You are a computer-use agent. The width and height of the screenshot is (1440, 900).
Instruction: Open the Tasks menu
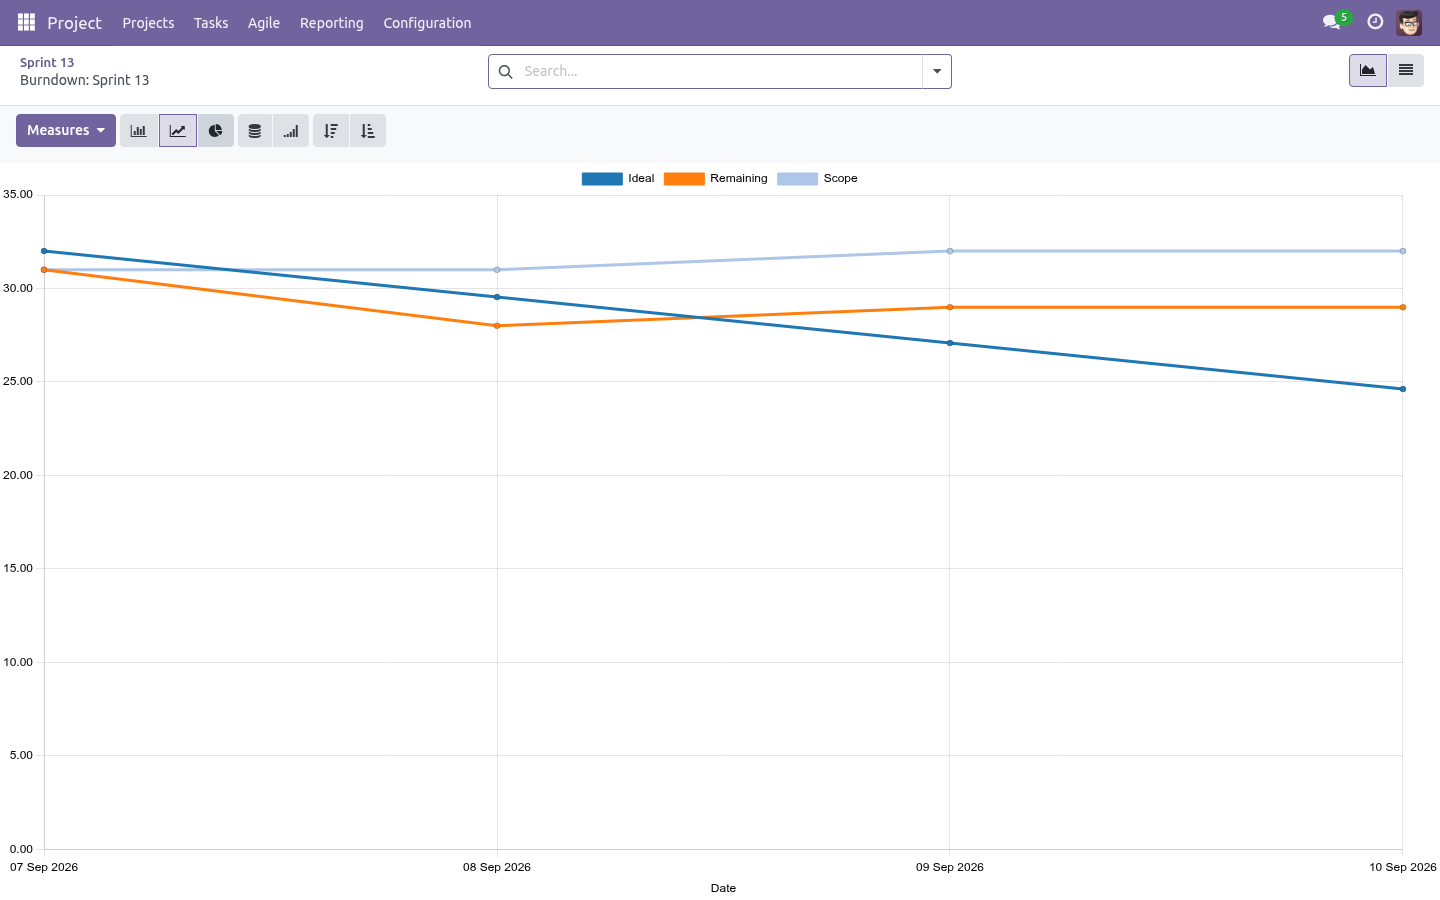(x=211, y=23)
